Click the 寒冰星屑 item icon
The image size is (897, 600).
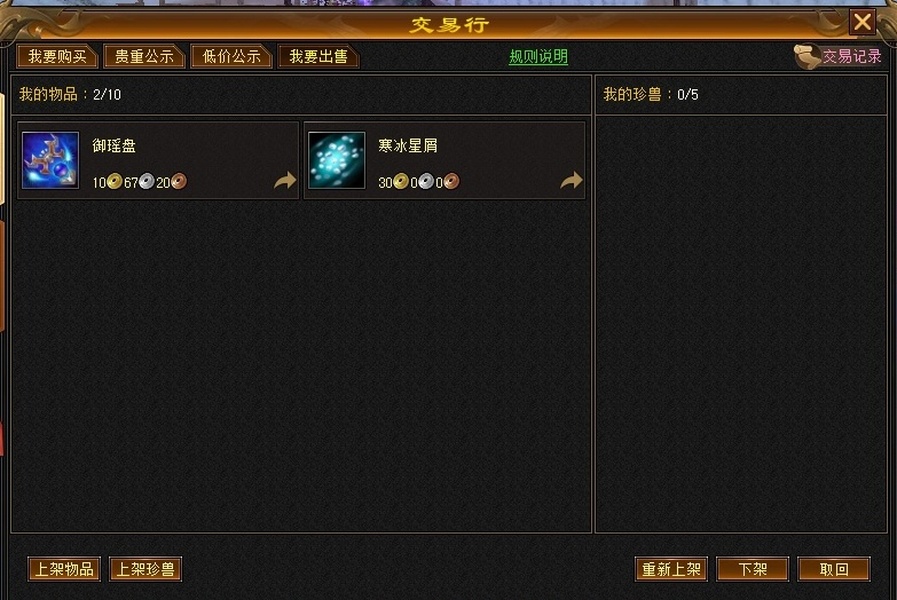(x=336, y=160)
